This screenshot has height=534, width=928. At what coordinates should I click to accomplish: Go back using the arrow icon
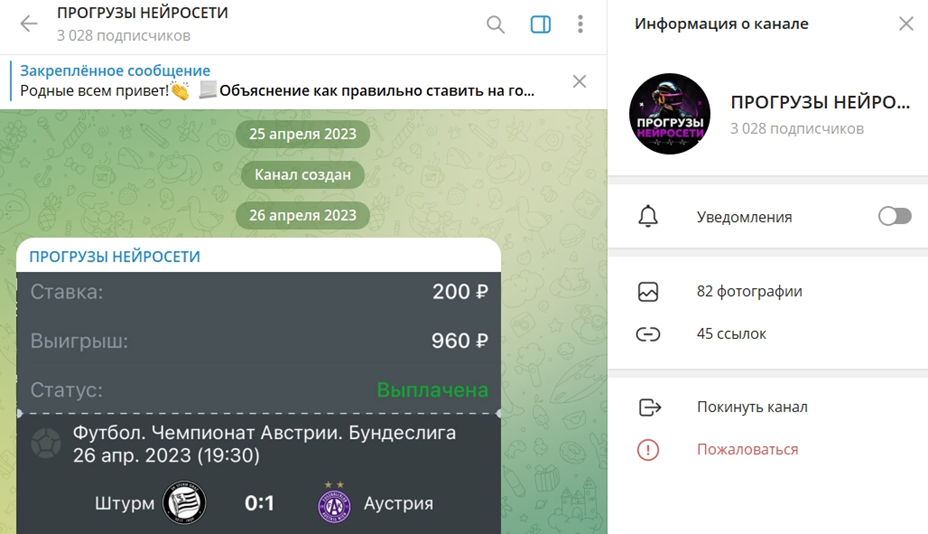(28, 24)
